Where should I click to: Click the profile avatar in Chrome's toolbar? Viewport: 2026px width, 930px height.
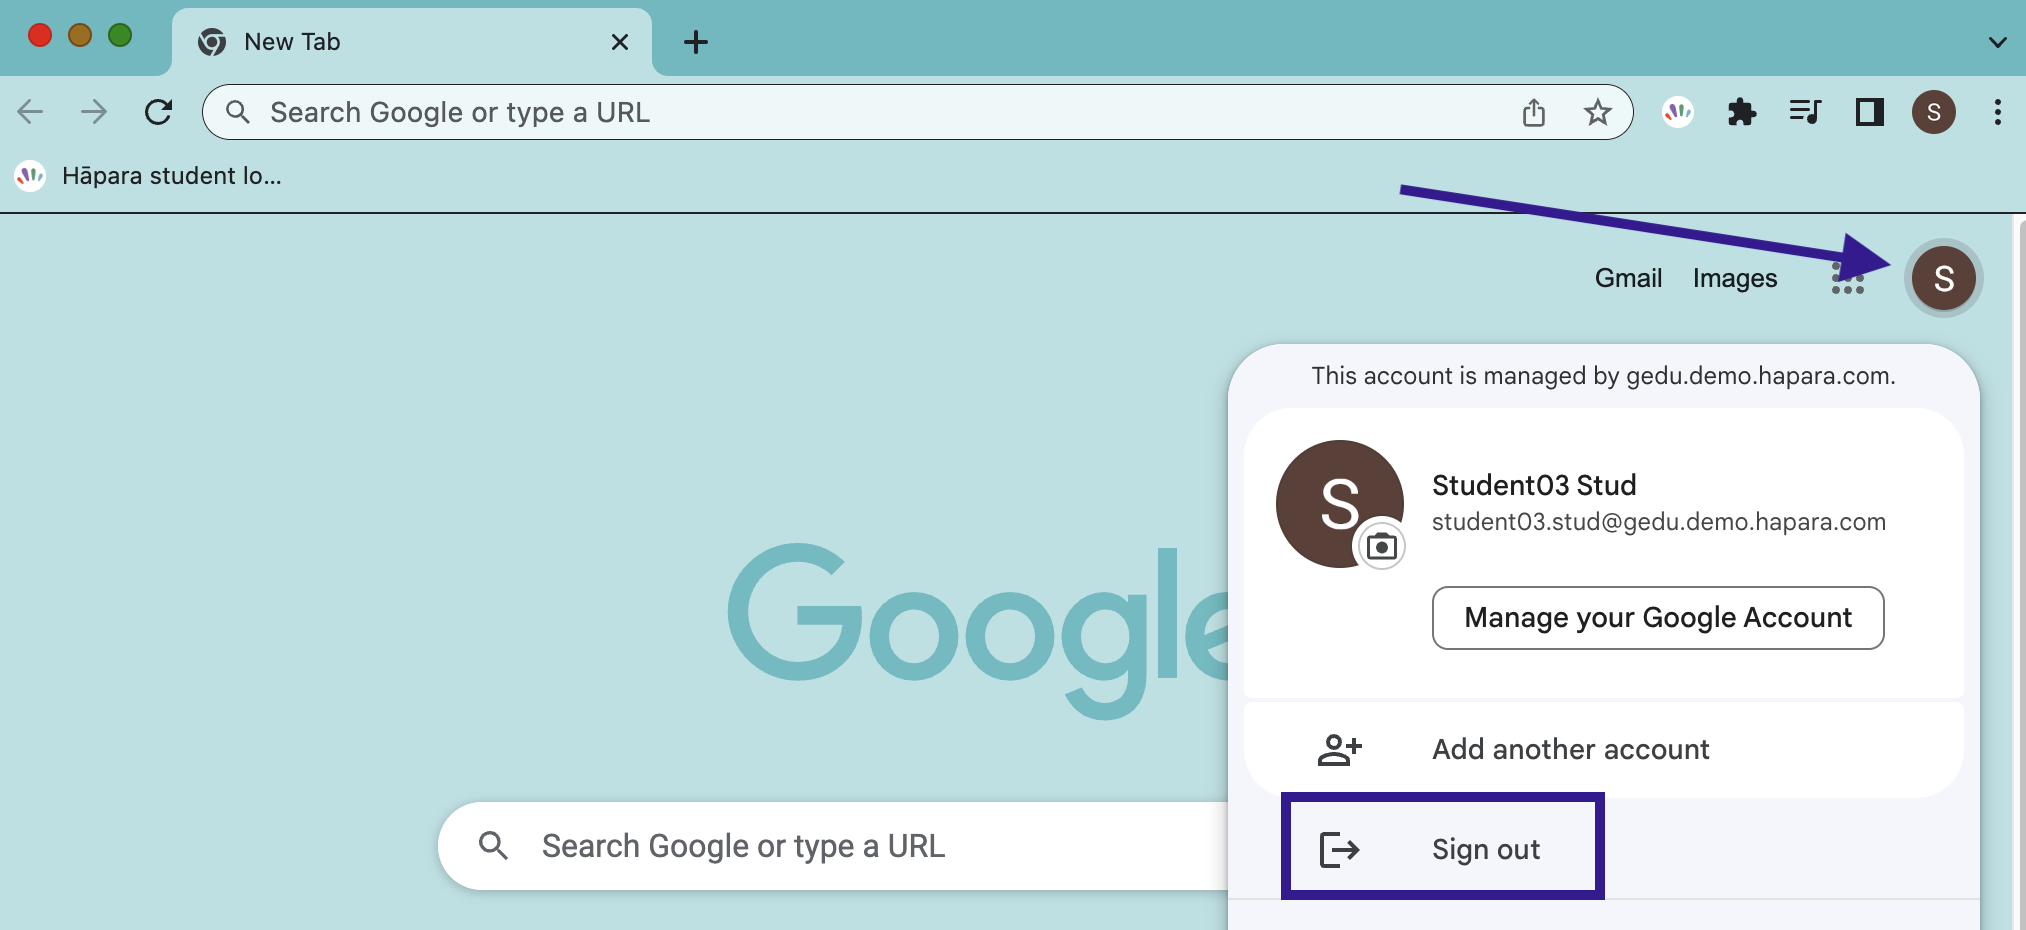(1935, 112)
